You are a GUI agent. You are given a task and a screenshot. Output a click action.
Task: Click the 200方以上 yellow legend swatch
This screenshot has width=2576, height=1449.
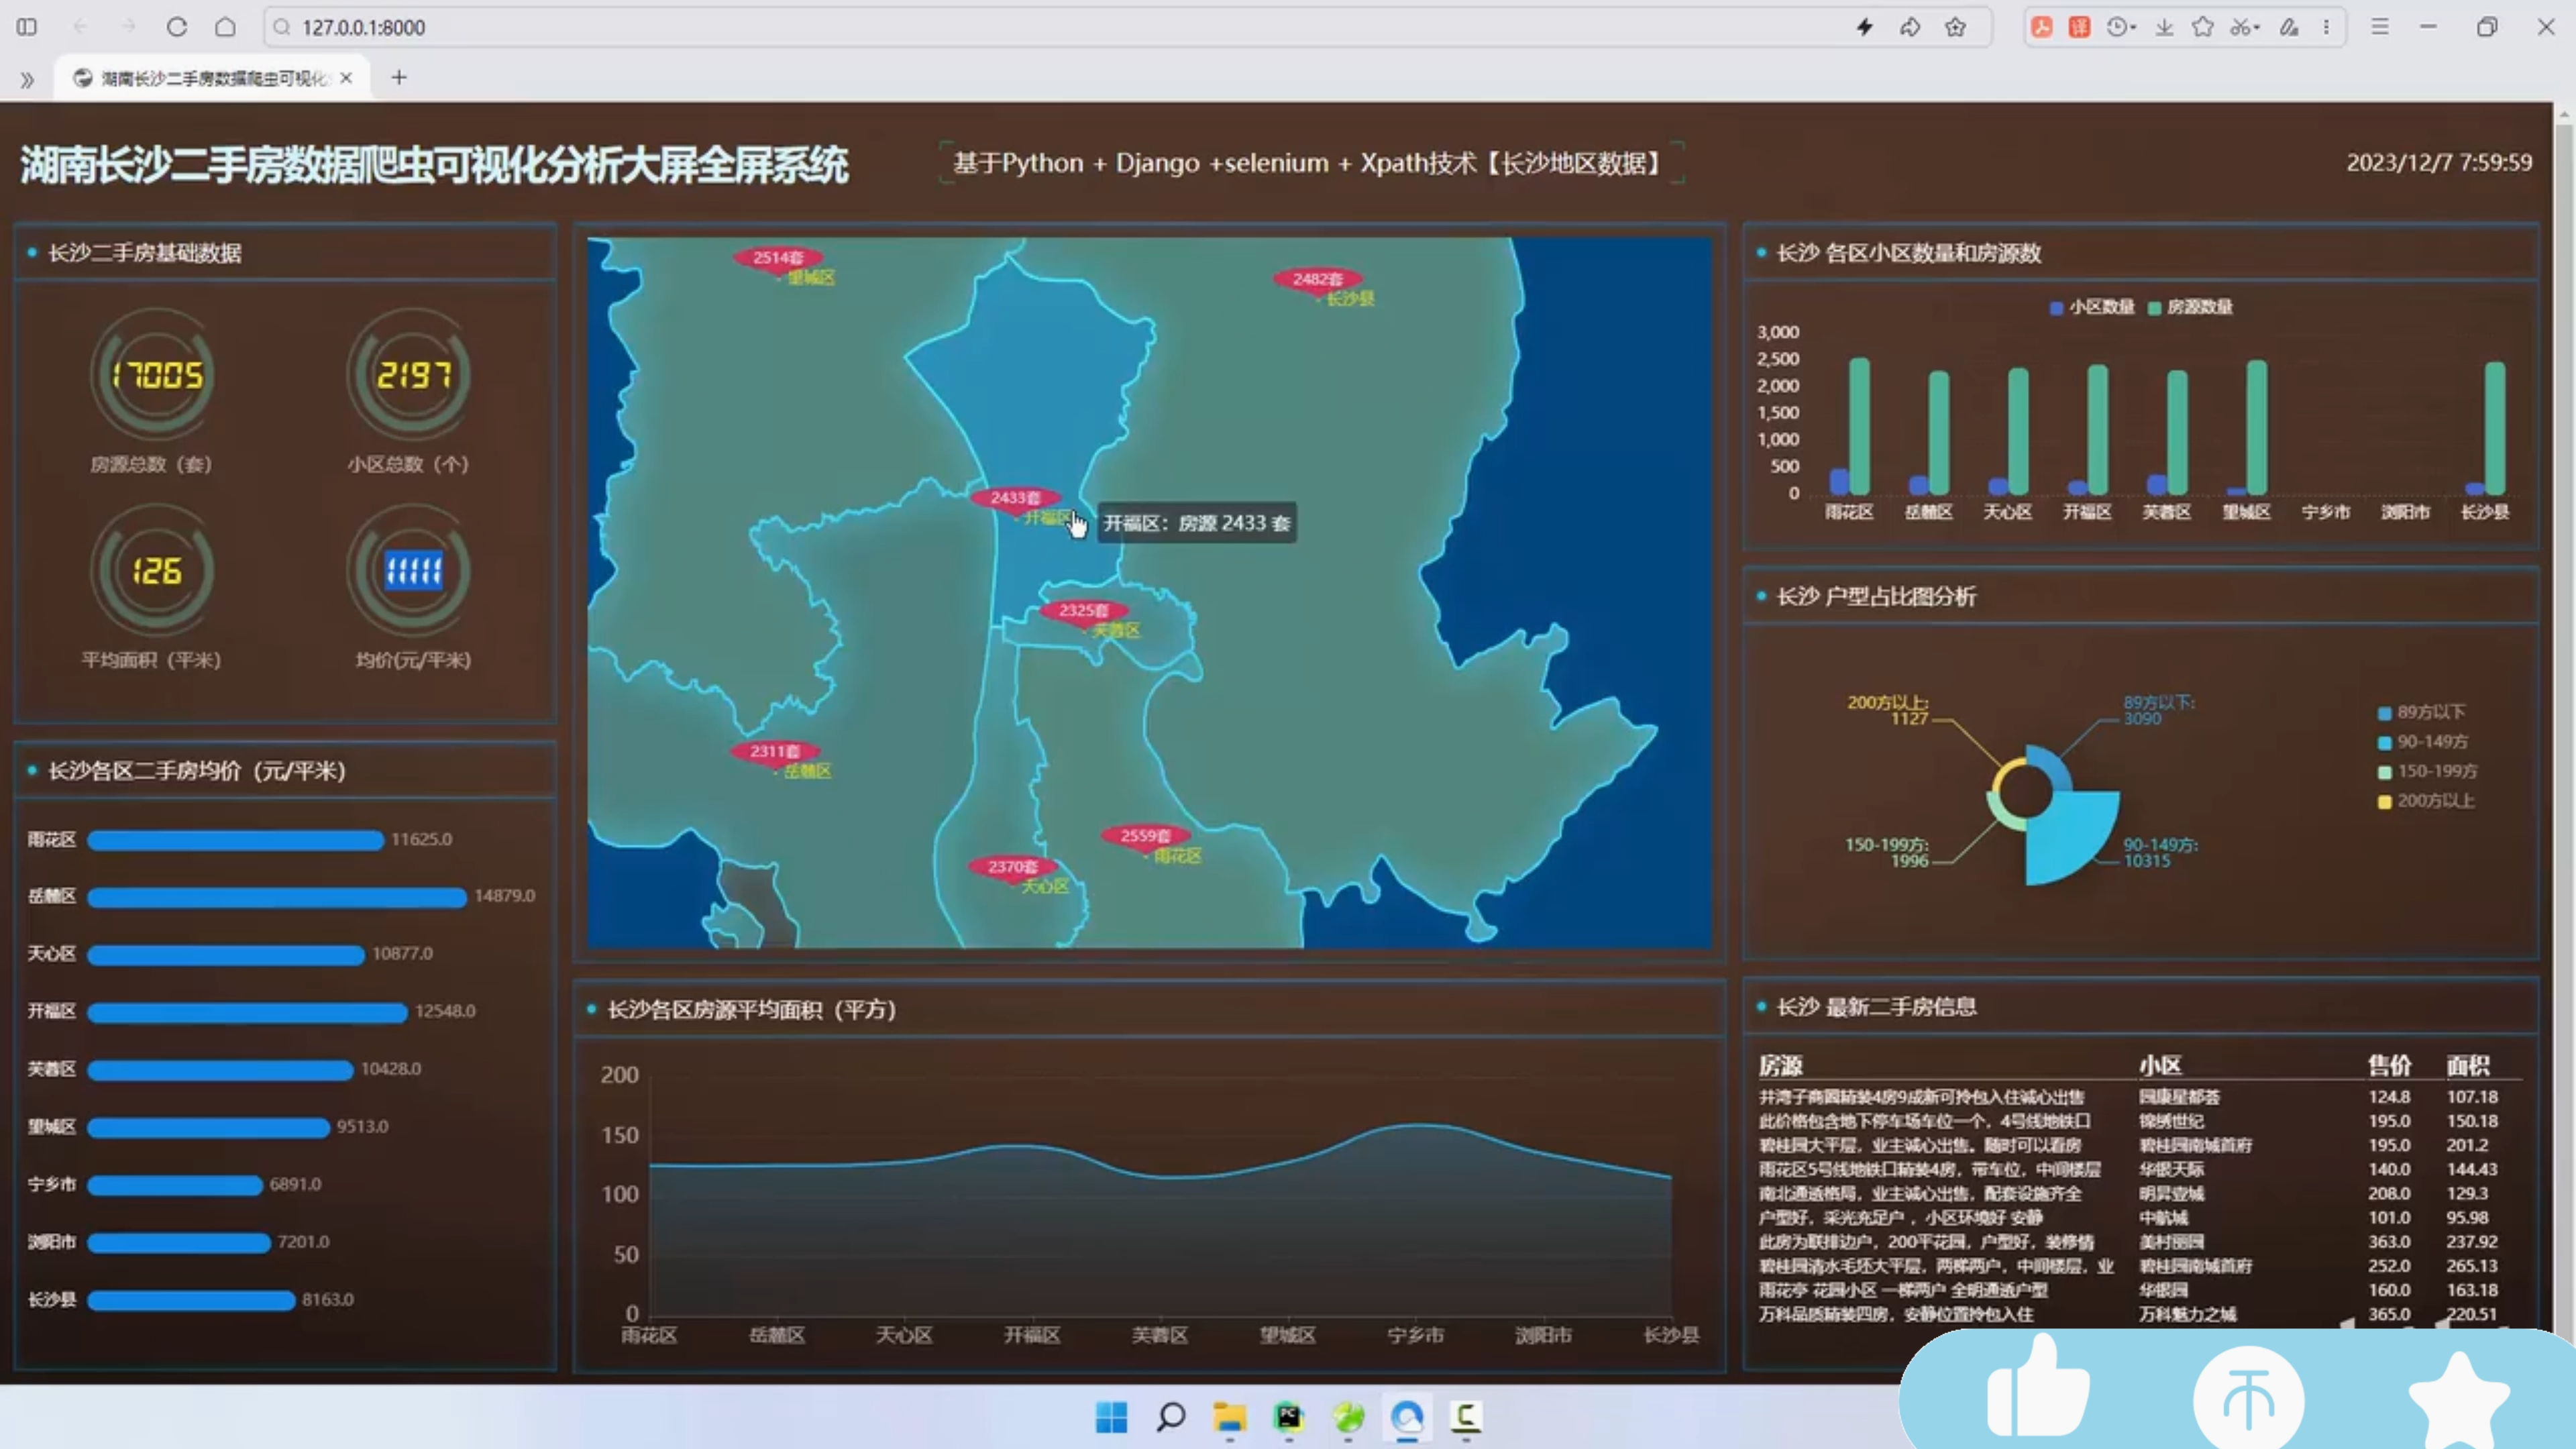[2384, 802]
